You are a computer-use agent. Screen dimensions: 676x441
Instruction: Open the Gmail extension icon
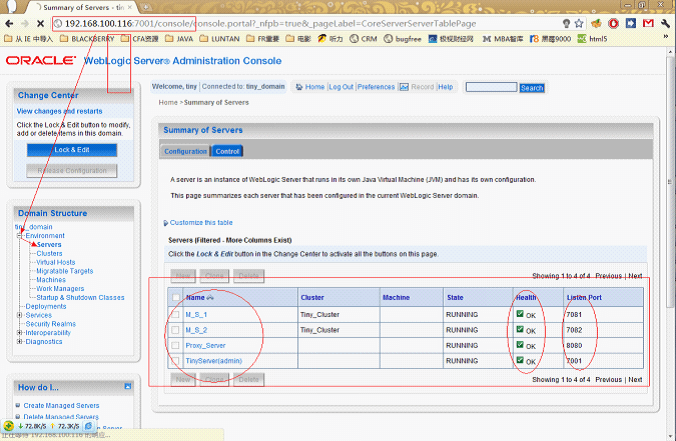pos(648,23)
